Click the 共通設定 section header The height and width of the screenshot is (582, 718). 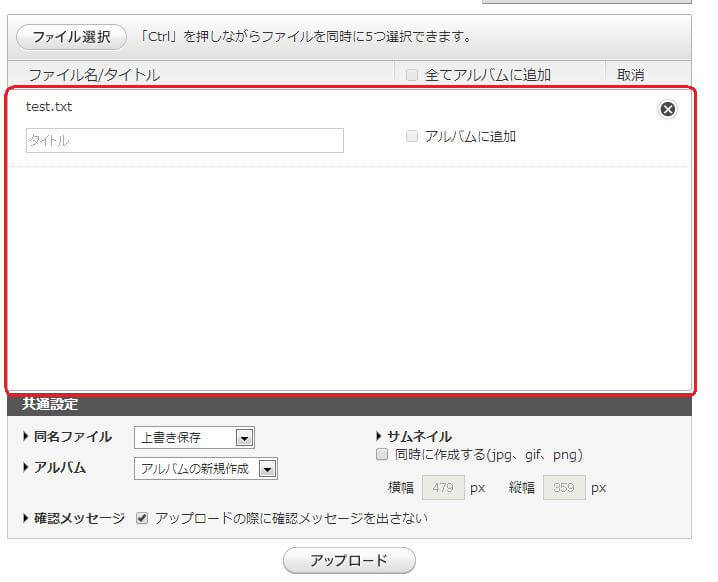(50, 405)
